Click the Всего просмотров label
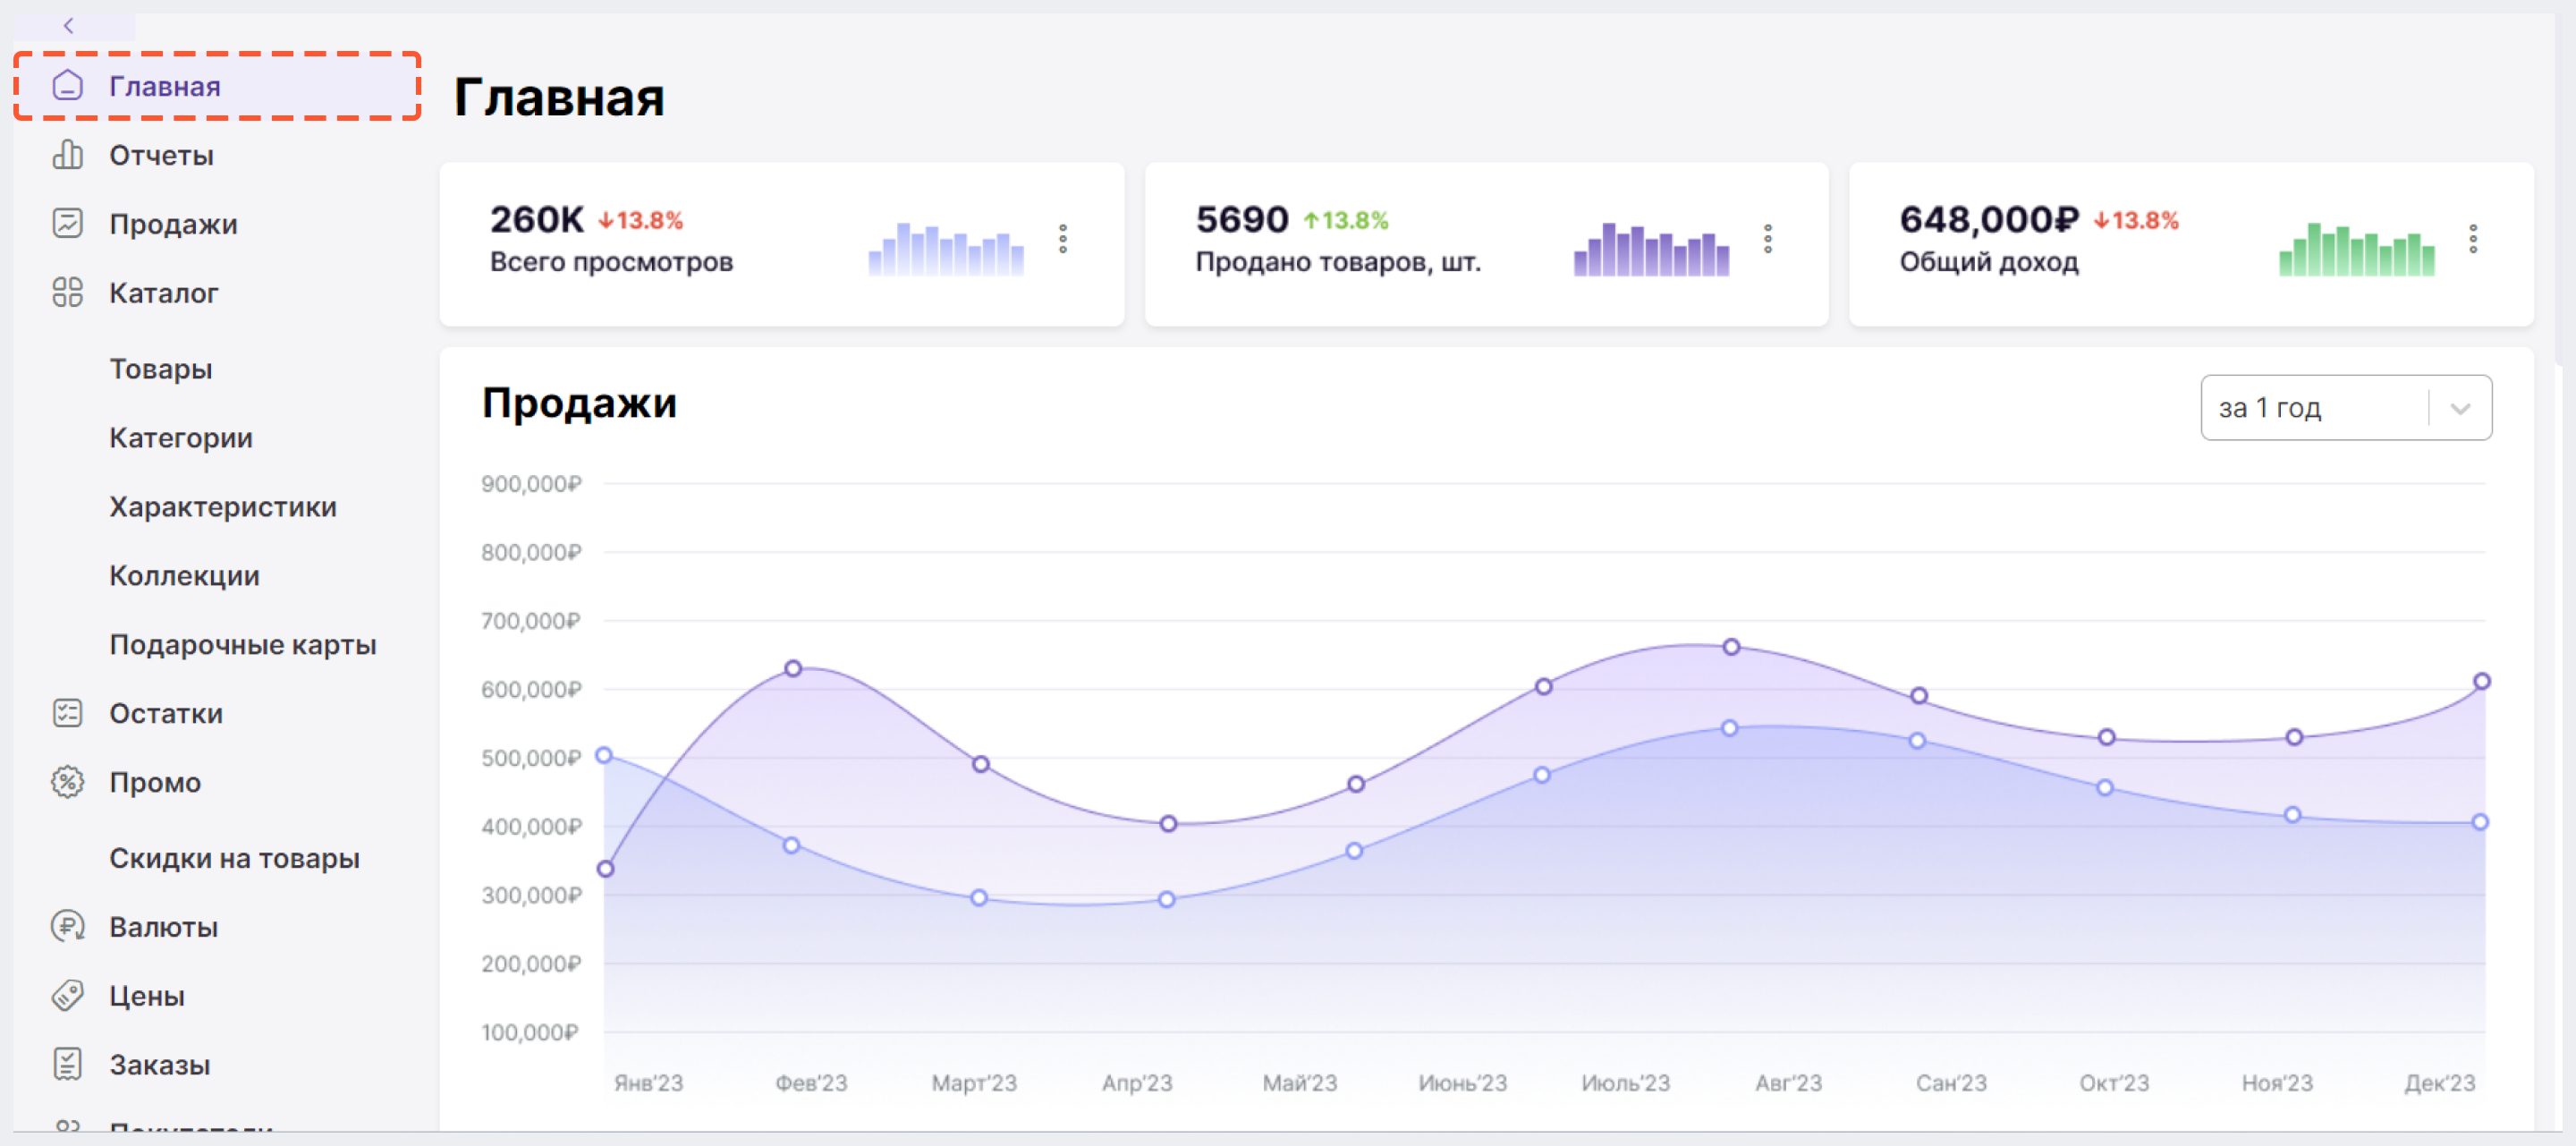The image size is (2576, 1146). click(611, 262)
